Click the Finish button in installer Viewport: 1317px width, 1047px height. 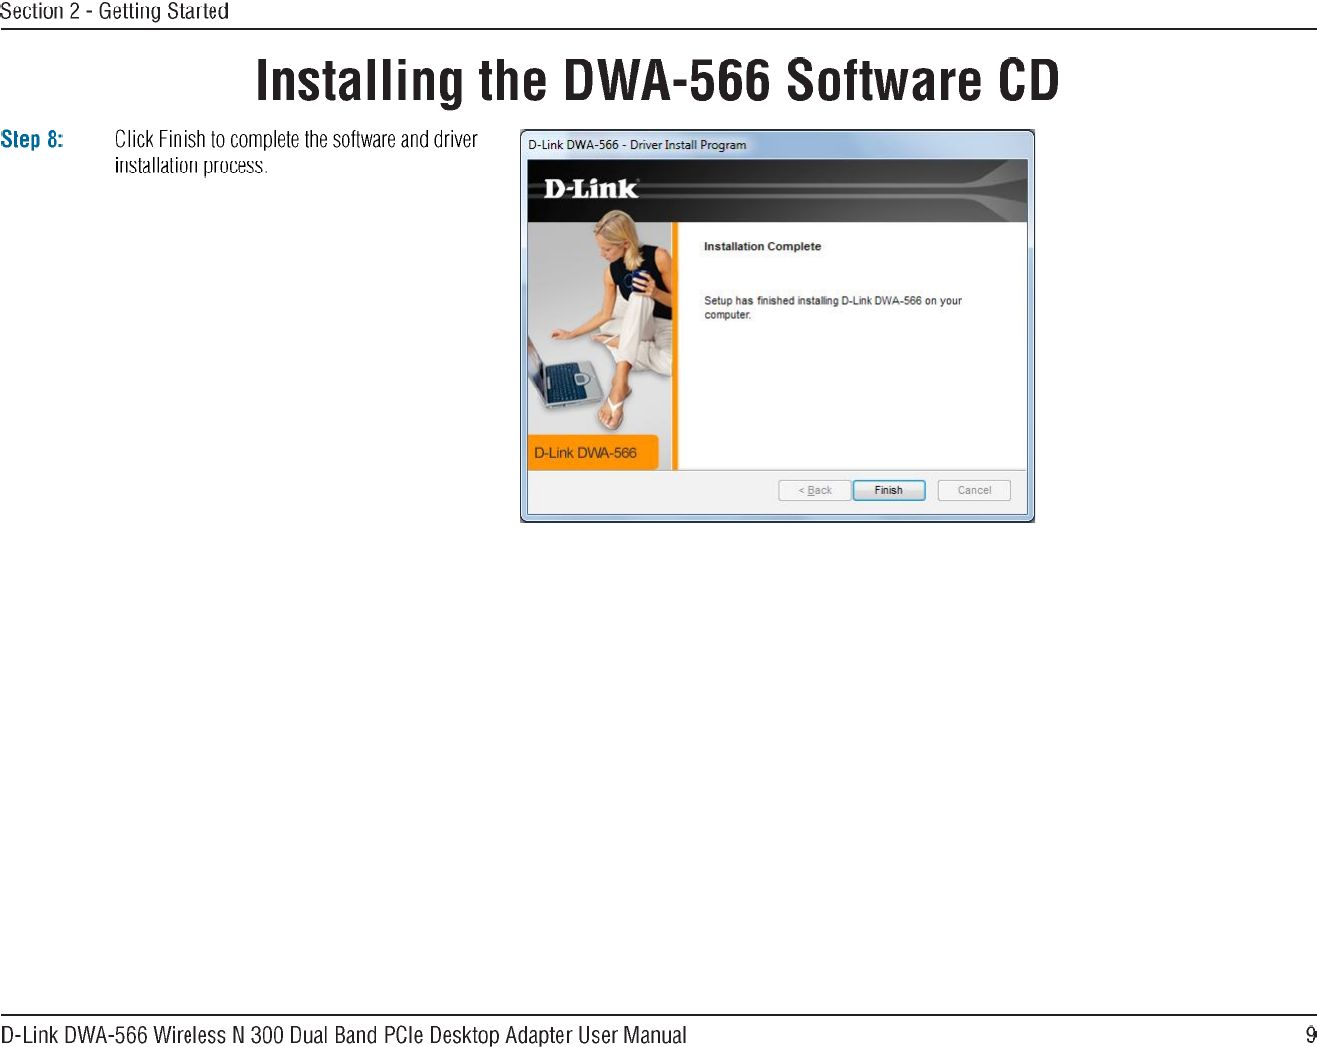888,490
